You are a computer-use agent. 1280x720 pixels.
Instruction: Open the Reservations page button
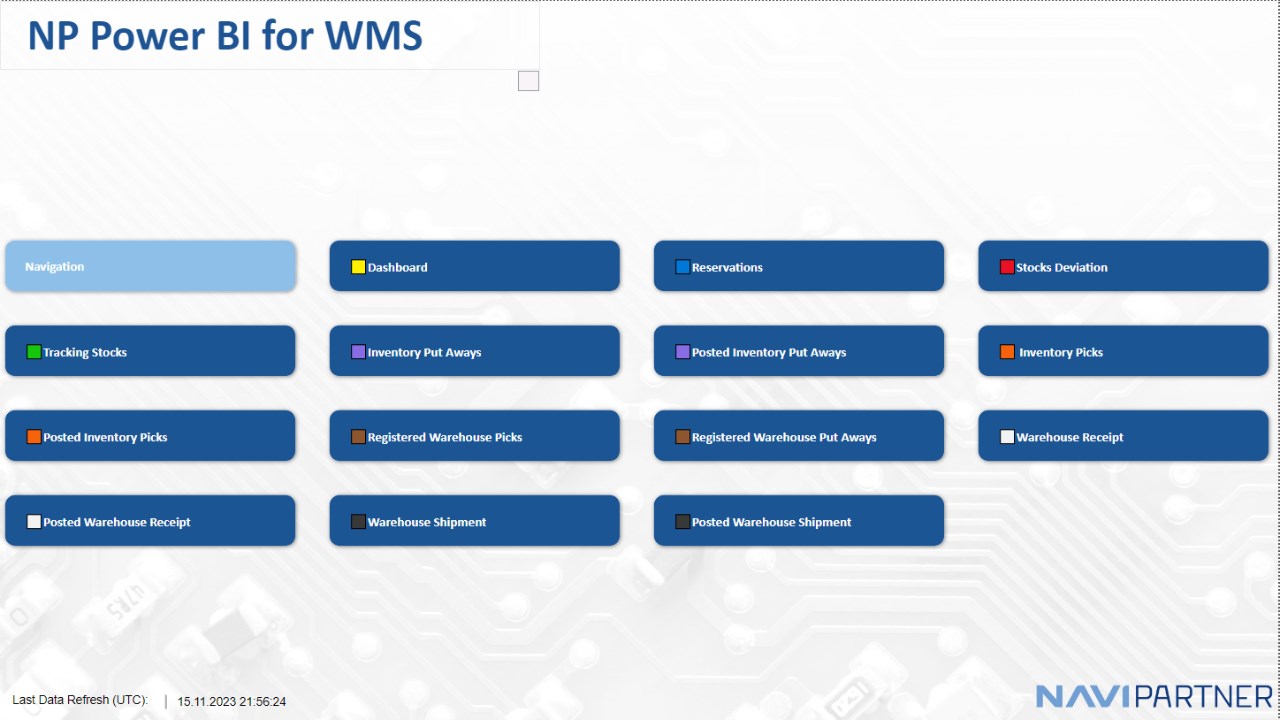pyautogui.click(x=799, y=266)
